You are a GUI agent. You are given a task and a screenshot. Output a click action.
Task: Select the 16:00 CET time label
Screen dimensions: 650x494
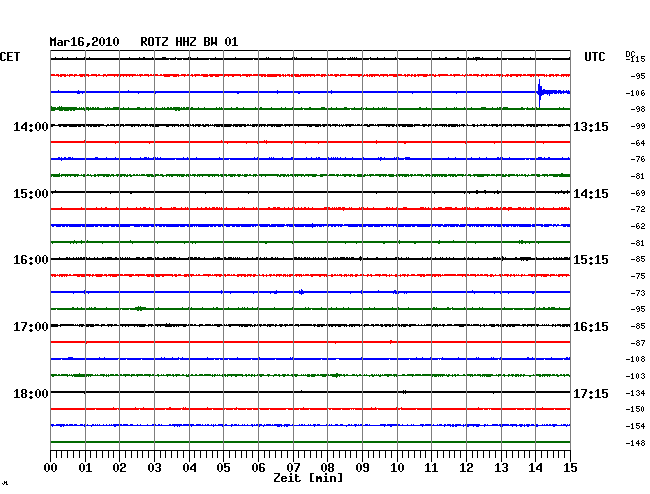[x=31, y=260]
